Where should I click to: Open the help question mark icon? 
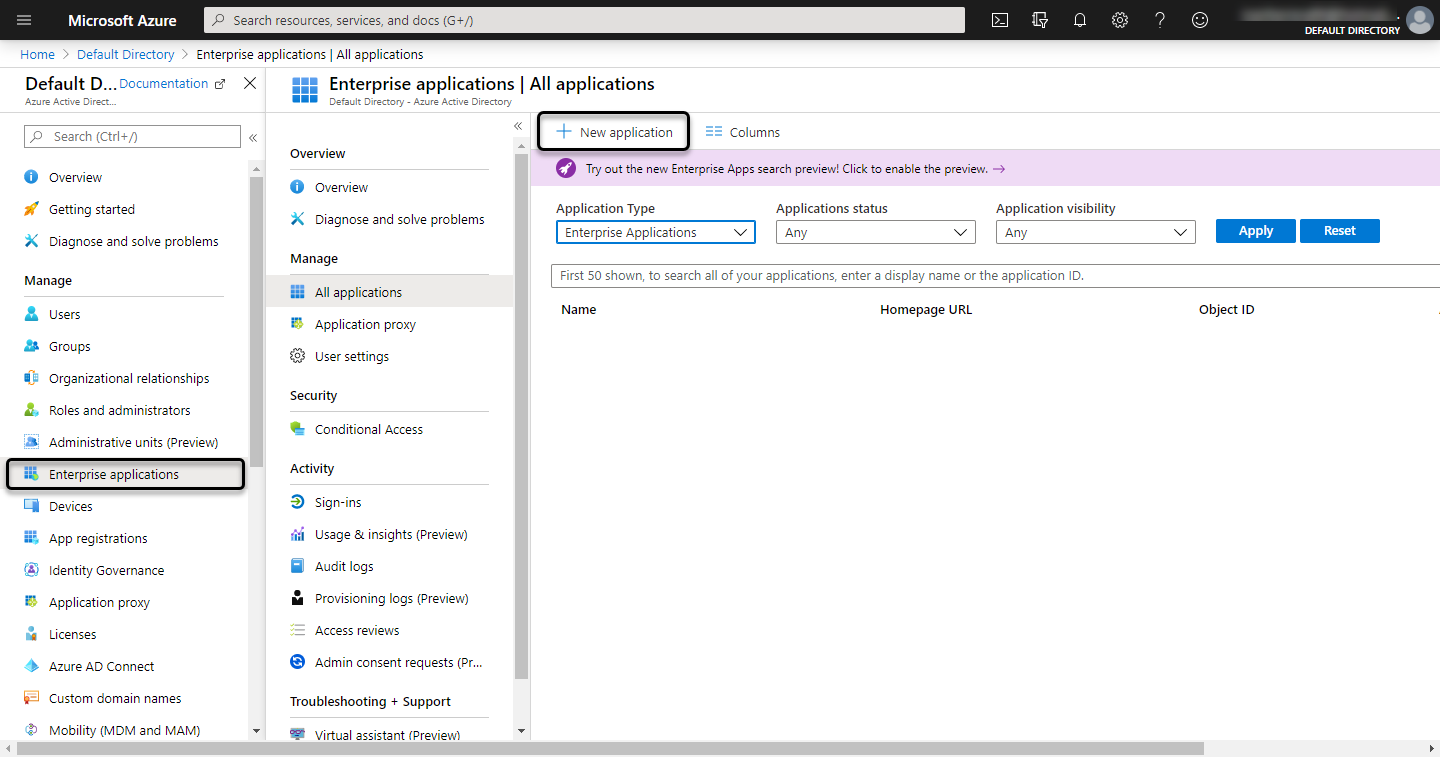pos(1160,20)
